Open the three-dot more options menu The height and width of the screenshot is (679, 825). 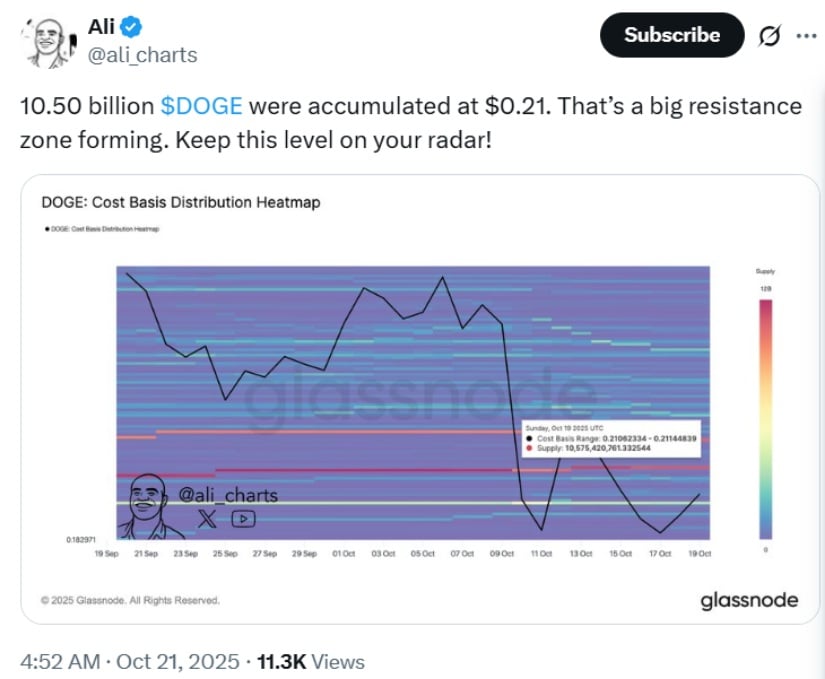tap(804, 35)
